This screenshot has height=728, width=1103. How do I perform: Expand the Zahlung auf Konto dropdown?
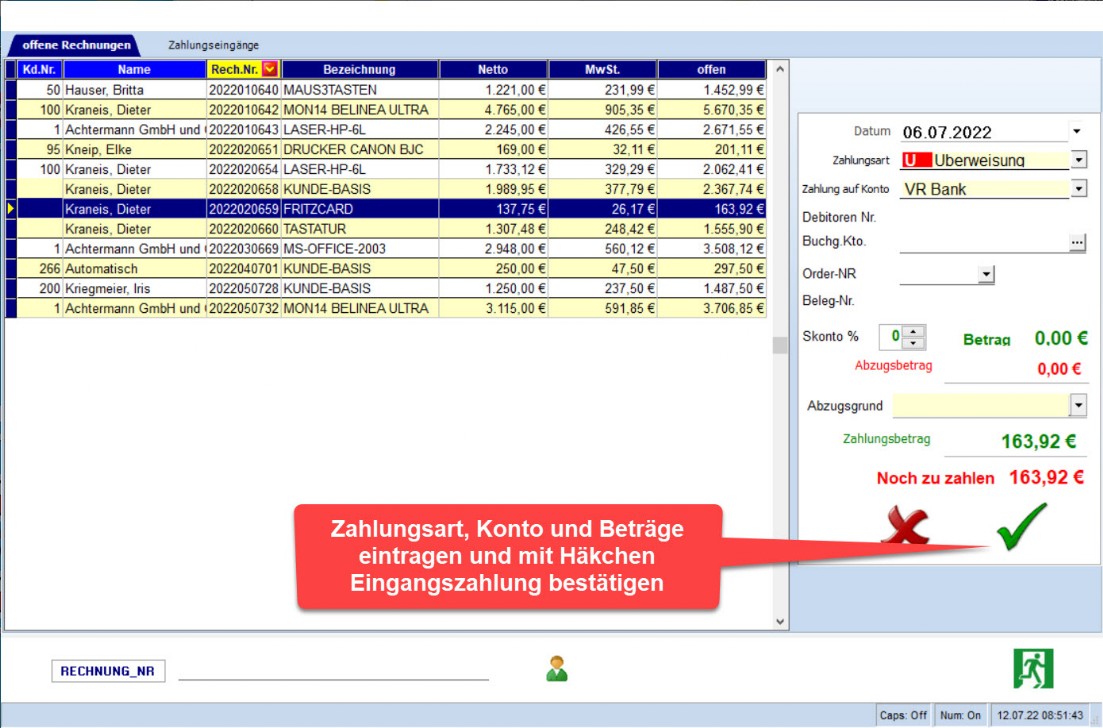tap(1078, 188)
